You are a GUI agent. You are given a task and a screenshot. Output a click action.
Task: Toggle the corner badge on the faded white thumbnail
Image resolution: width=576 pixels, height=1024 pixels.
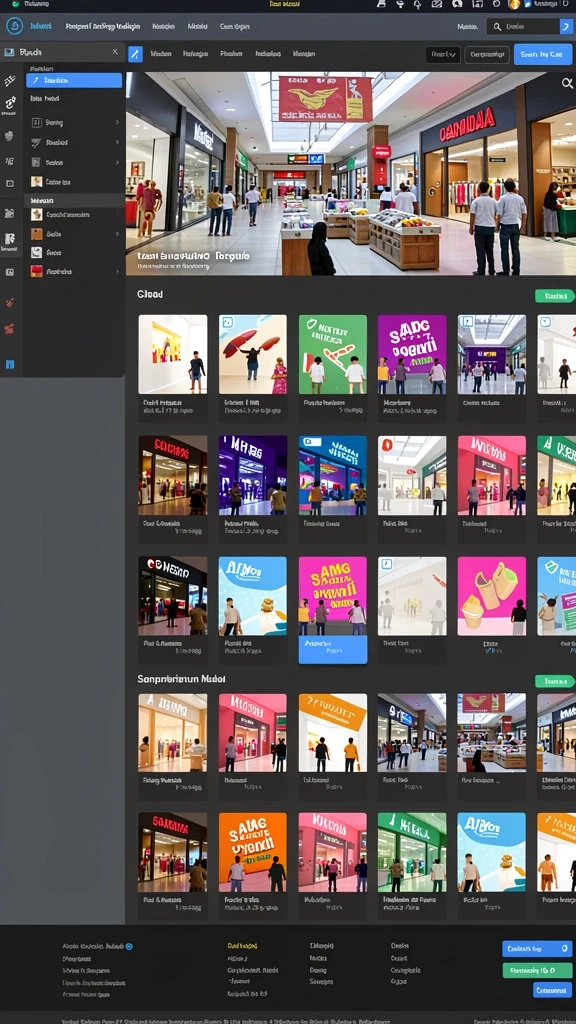pyautogui.click(x=386, y=564)
